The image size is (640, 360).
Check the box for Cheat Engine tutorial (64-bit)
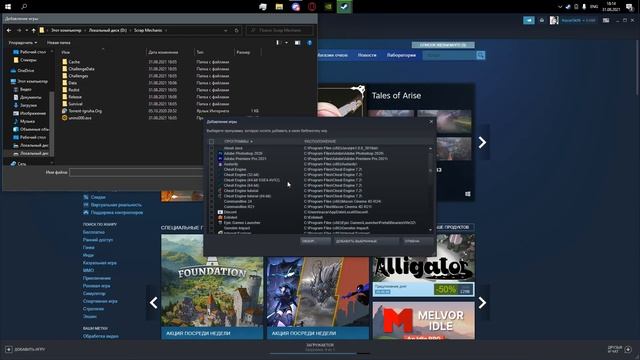(211, 196)
